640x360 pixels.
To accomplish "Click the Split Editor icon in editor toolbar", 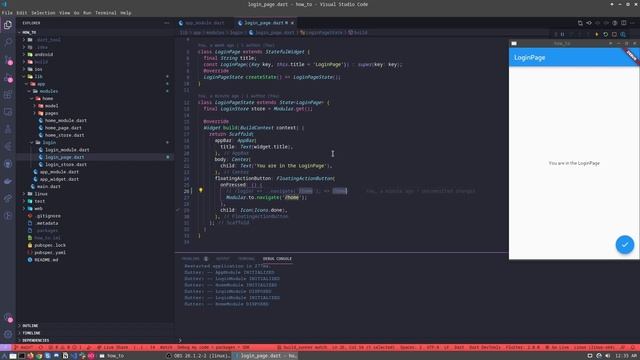I will click(624, 23).
